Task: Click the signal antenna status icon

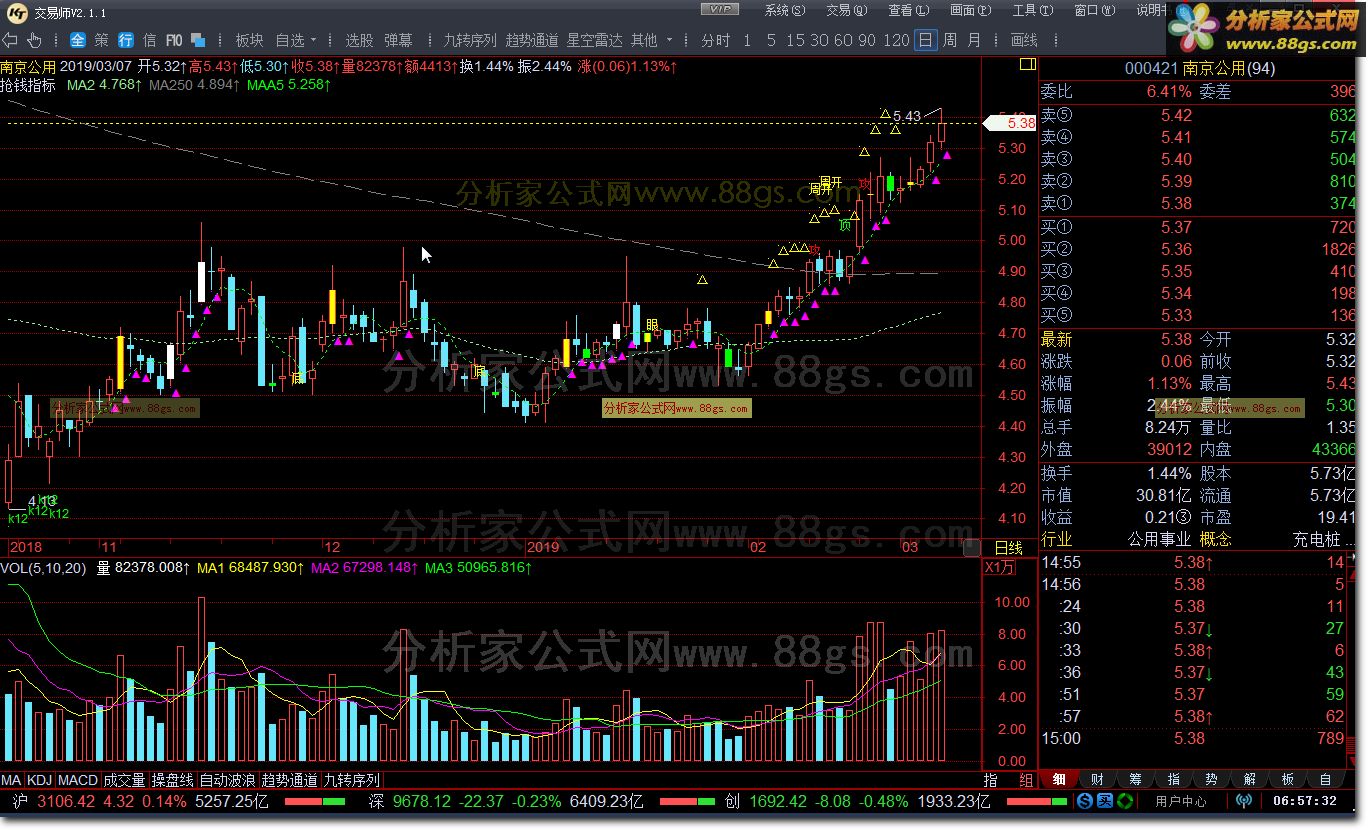Action: (x=1244, y=801)
